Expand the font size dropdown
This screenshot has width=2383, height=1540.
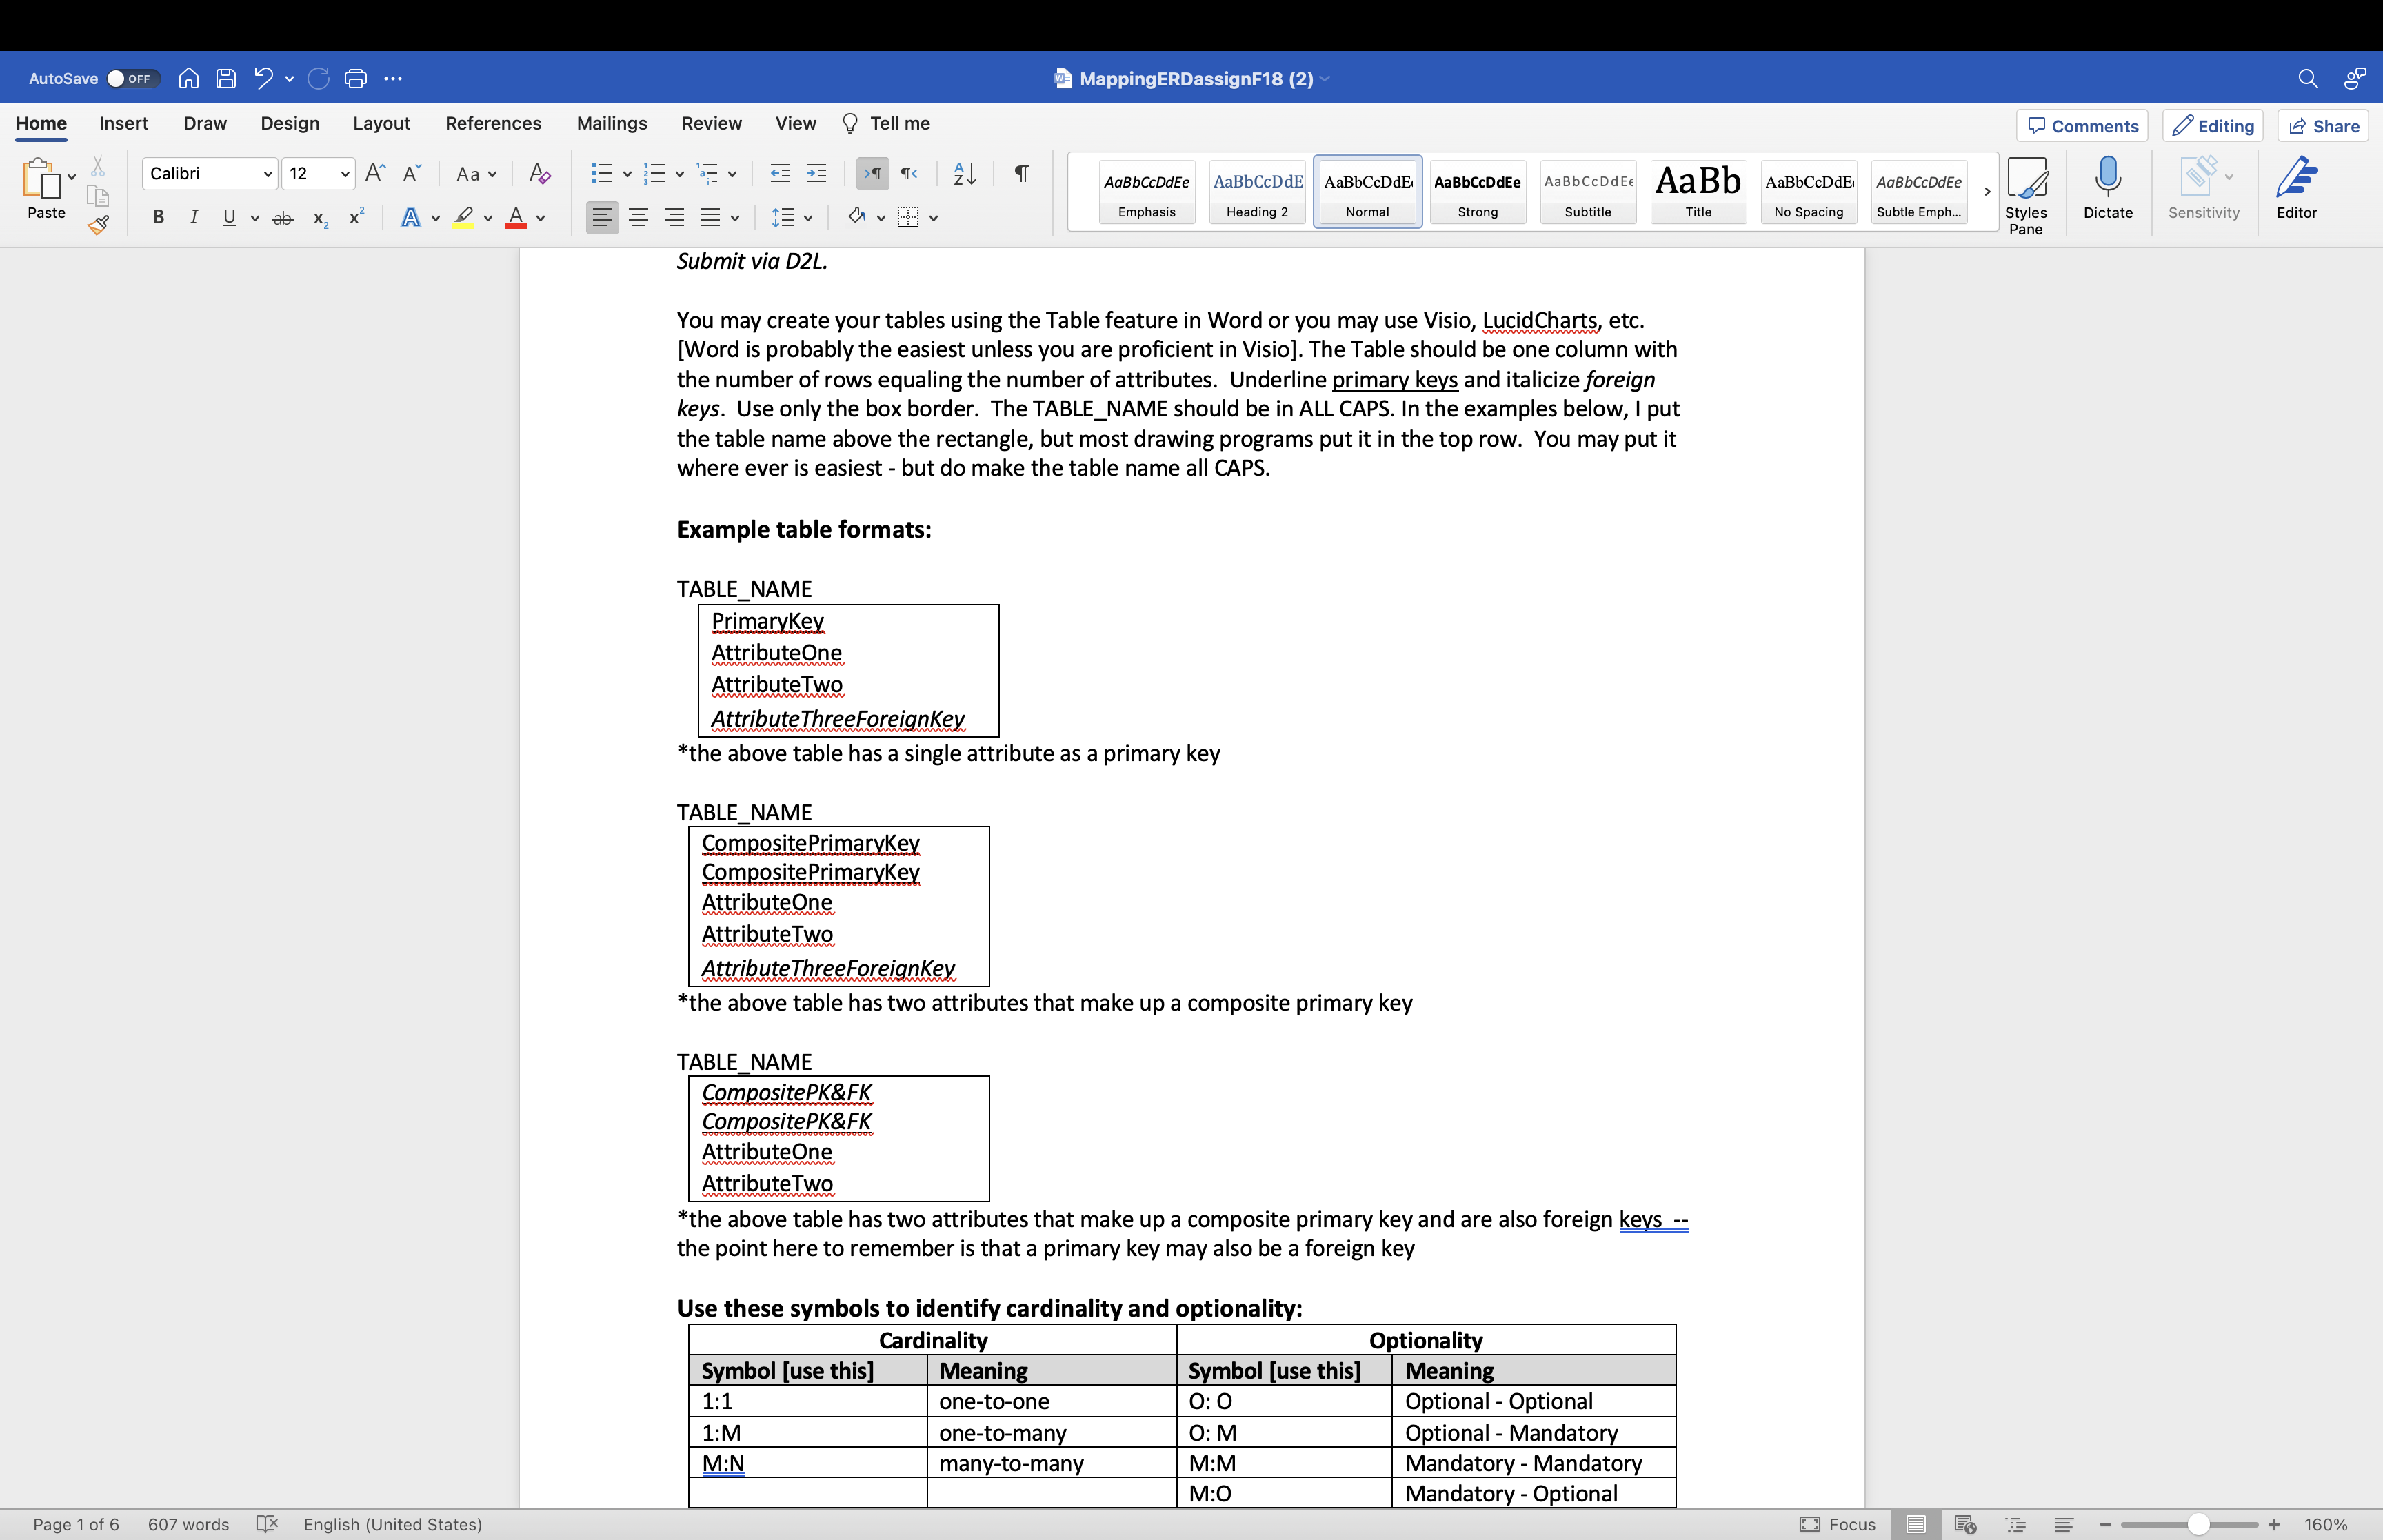click(345, 174)
